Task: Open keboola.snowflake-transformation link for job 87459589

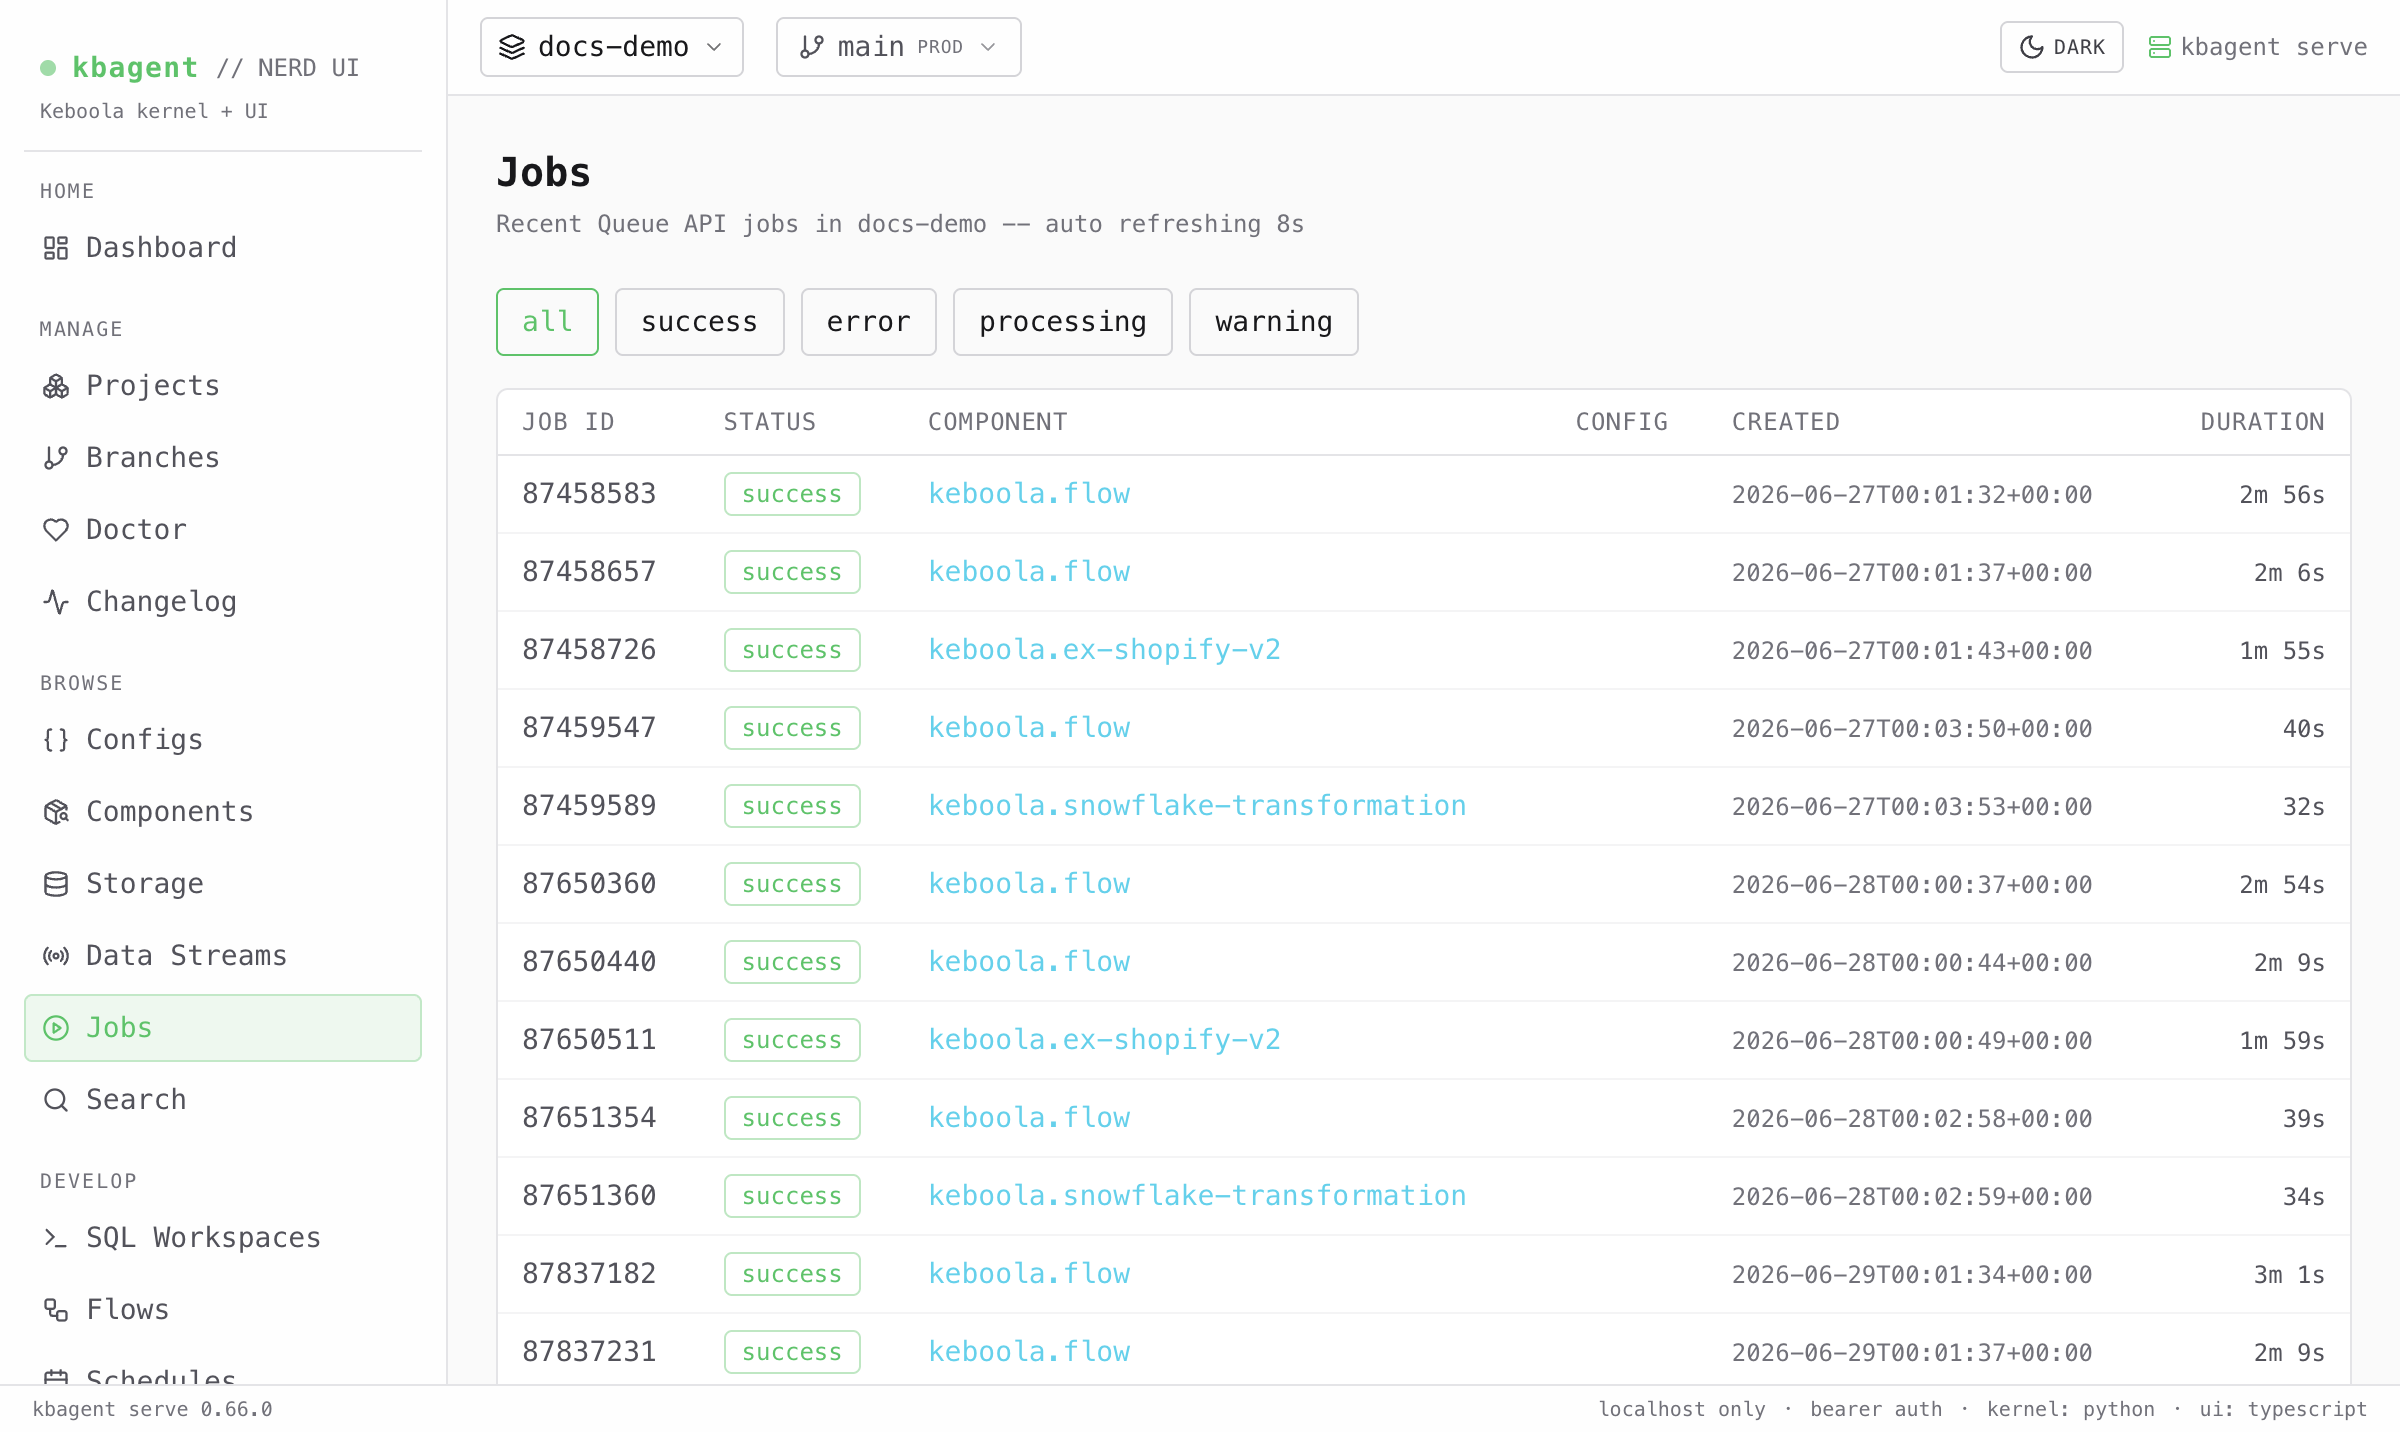Action: coord(1197,806)
